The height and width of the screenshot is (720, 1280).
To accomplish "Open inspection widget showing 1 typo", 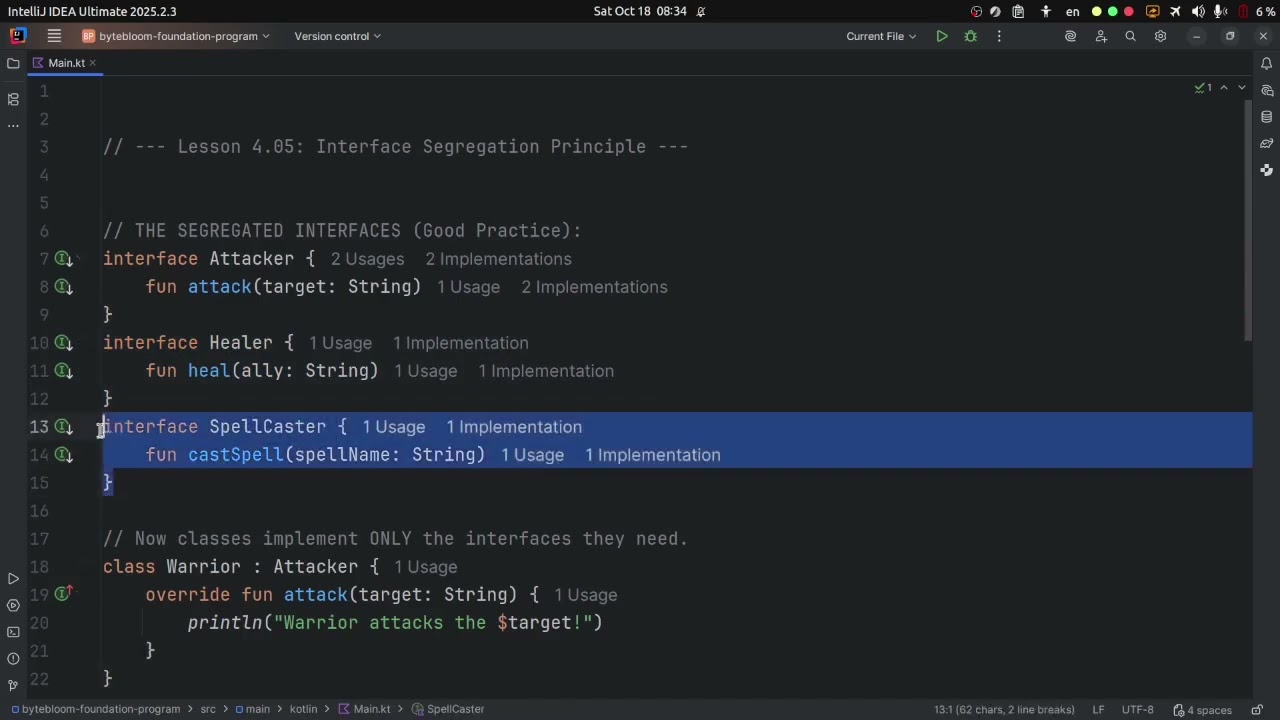I will click(1203, 88).
